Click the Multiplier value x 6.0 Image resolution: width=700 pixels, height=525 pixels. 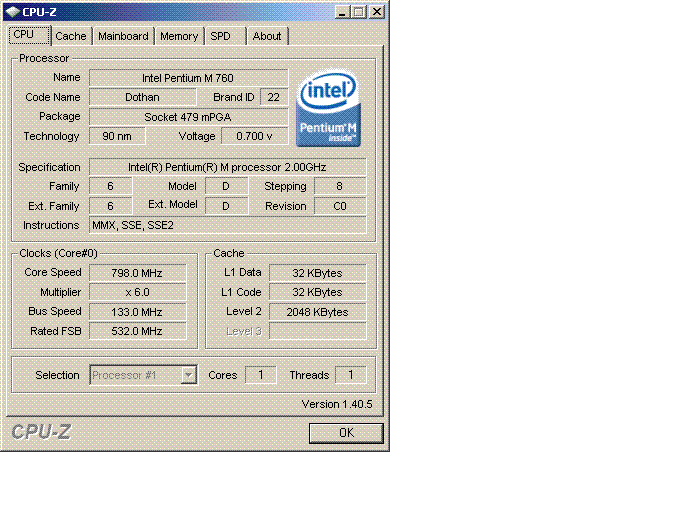tap(138, 292)
